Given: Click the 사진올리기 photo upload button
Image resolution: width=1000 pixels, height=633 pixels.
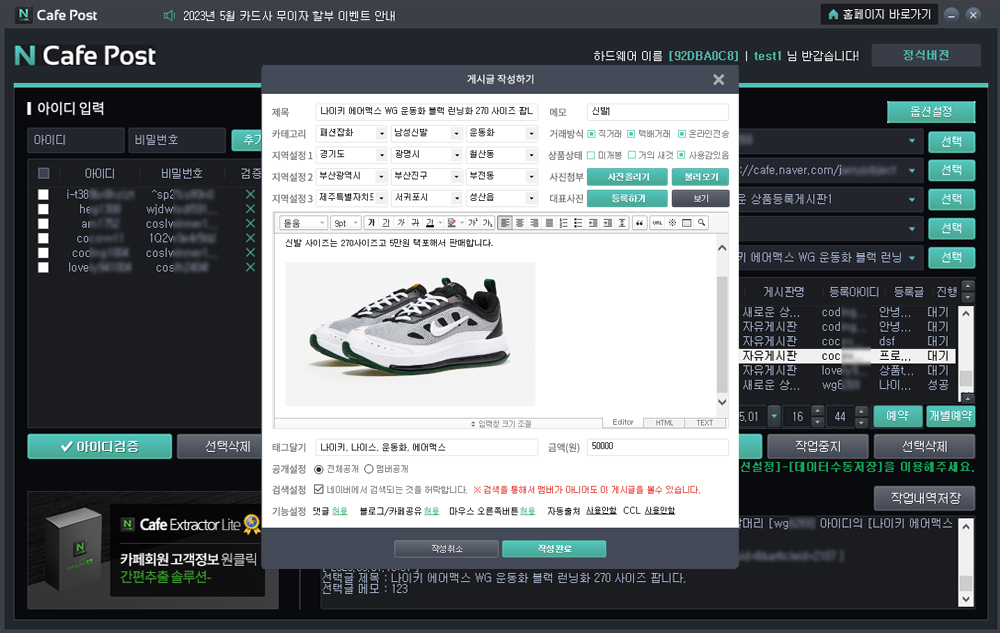Looking at the screenshot, I should [x=628, y=177].
